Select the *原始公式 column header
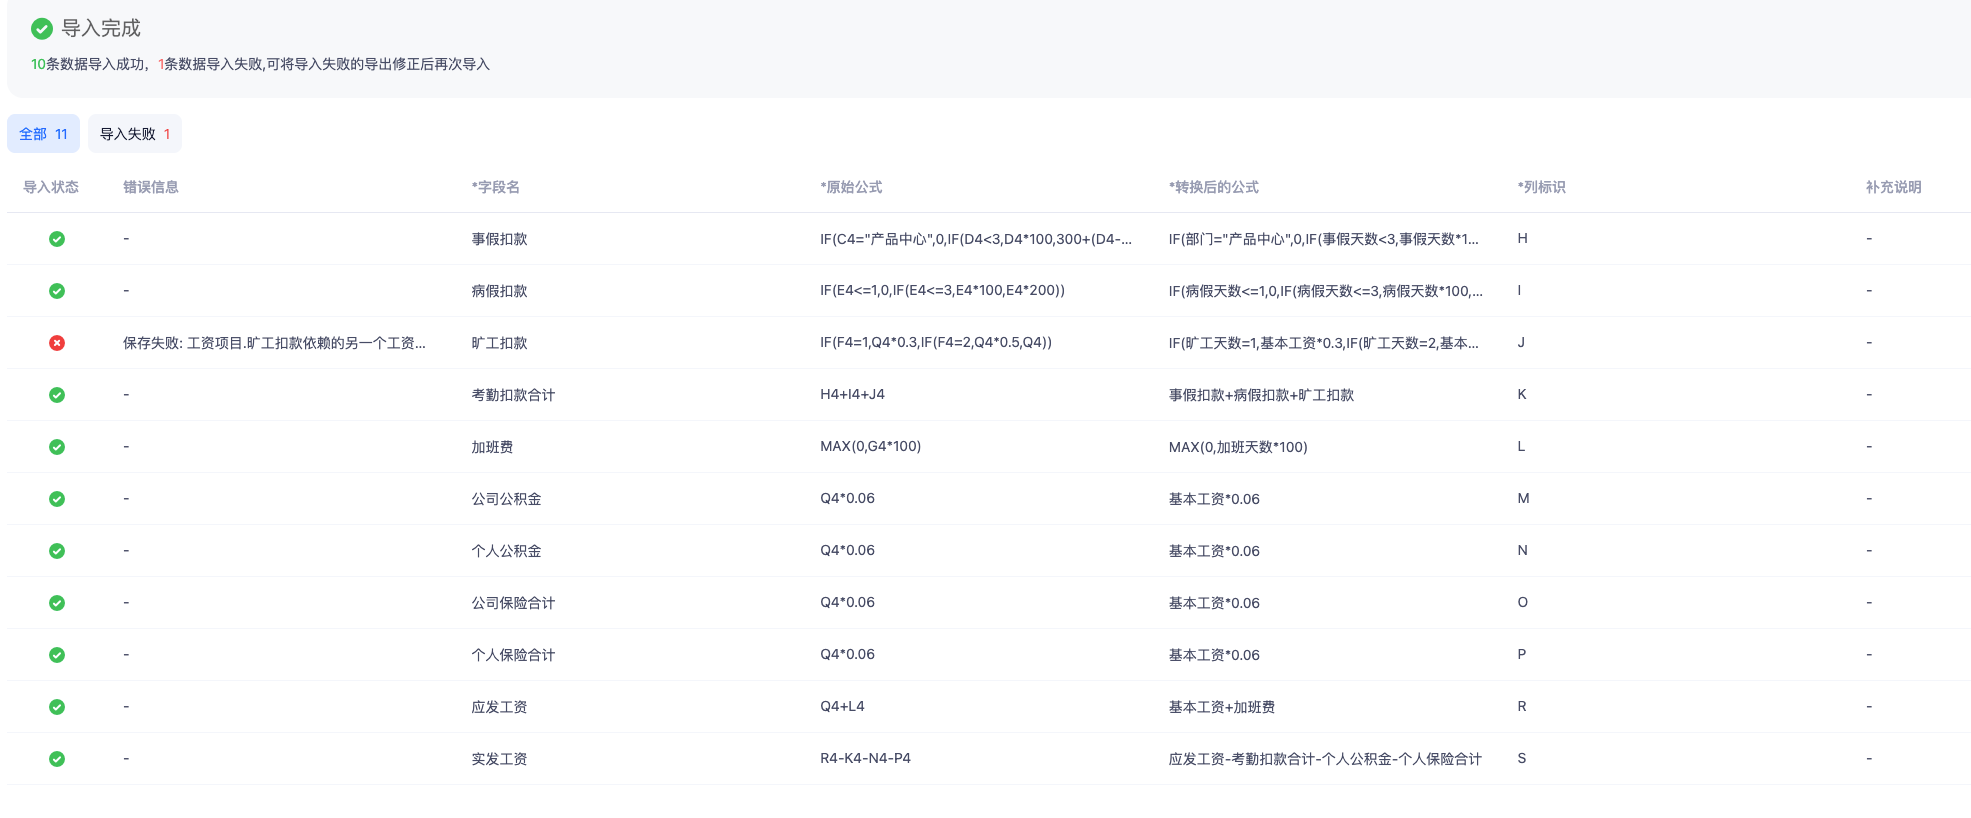 [x=851, y=187]
